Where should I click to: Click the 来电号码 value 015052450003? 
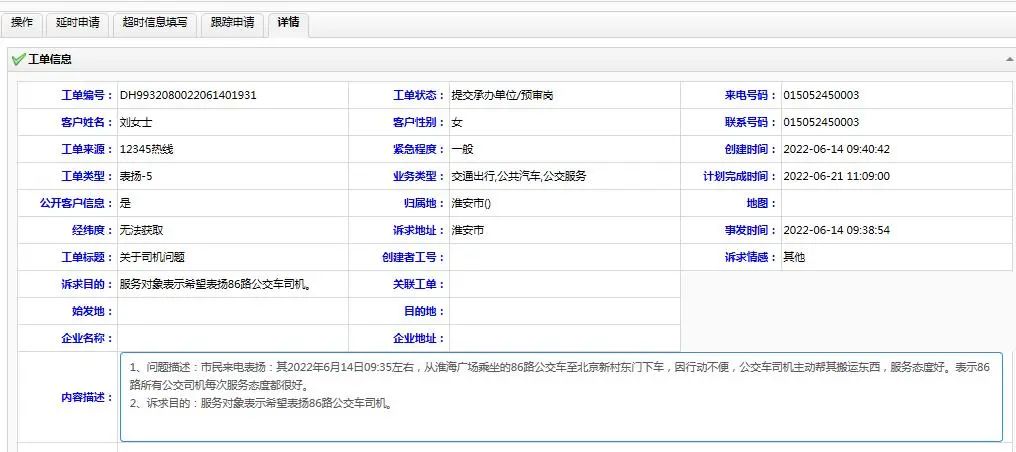pyautogui.click(x=821, y=95)
